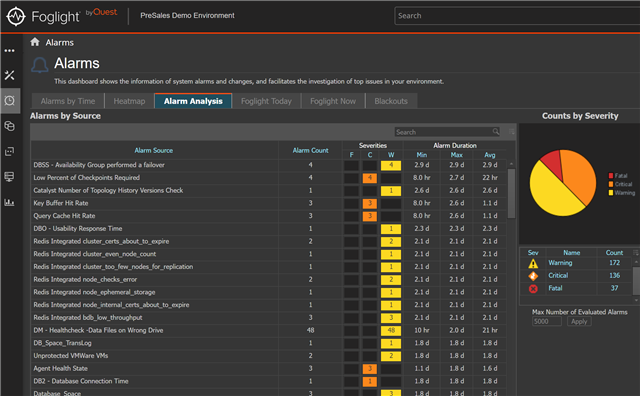This screenshot has height=396, width=640.
Task: Click yellow 48 warning cell for DM Healthcheck
Action: pos(391,330)
